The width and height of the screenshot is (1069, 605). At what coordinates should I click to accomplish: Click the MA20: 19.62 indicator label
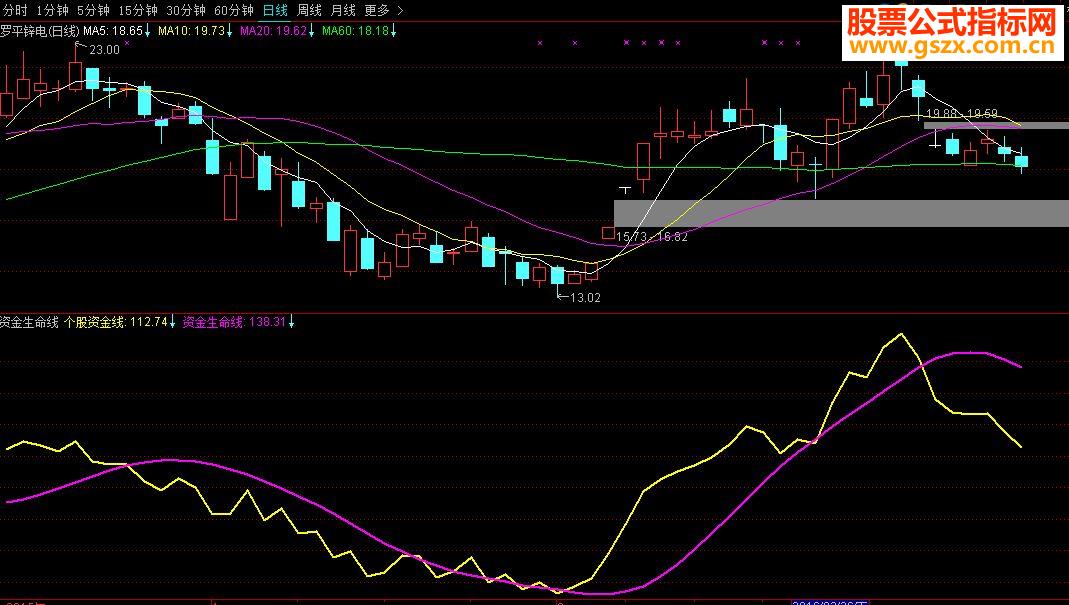277,31
